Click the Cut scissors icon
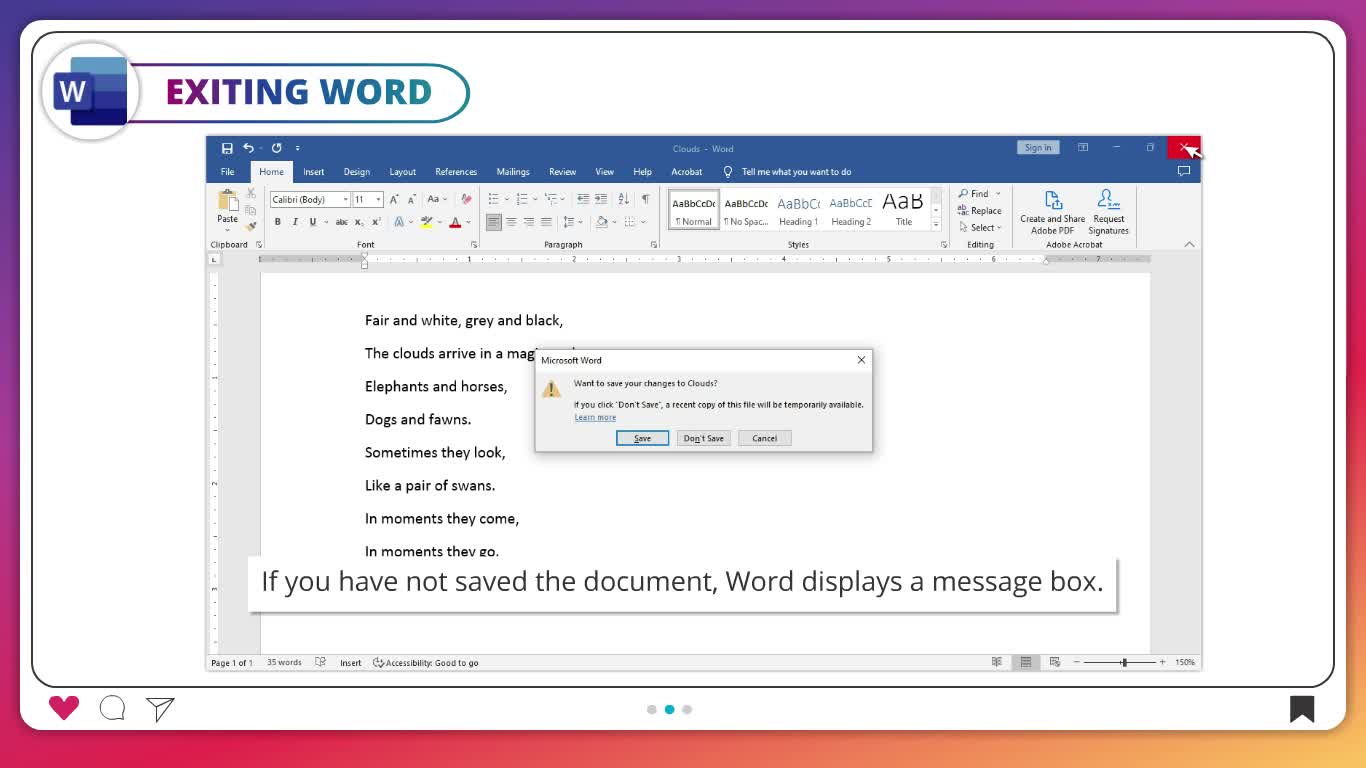Screen dimensions: 1366x768 coord(251,193)
